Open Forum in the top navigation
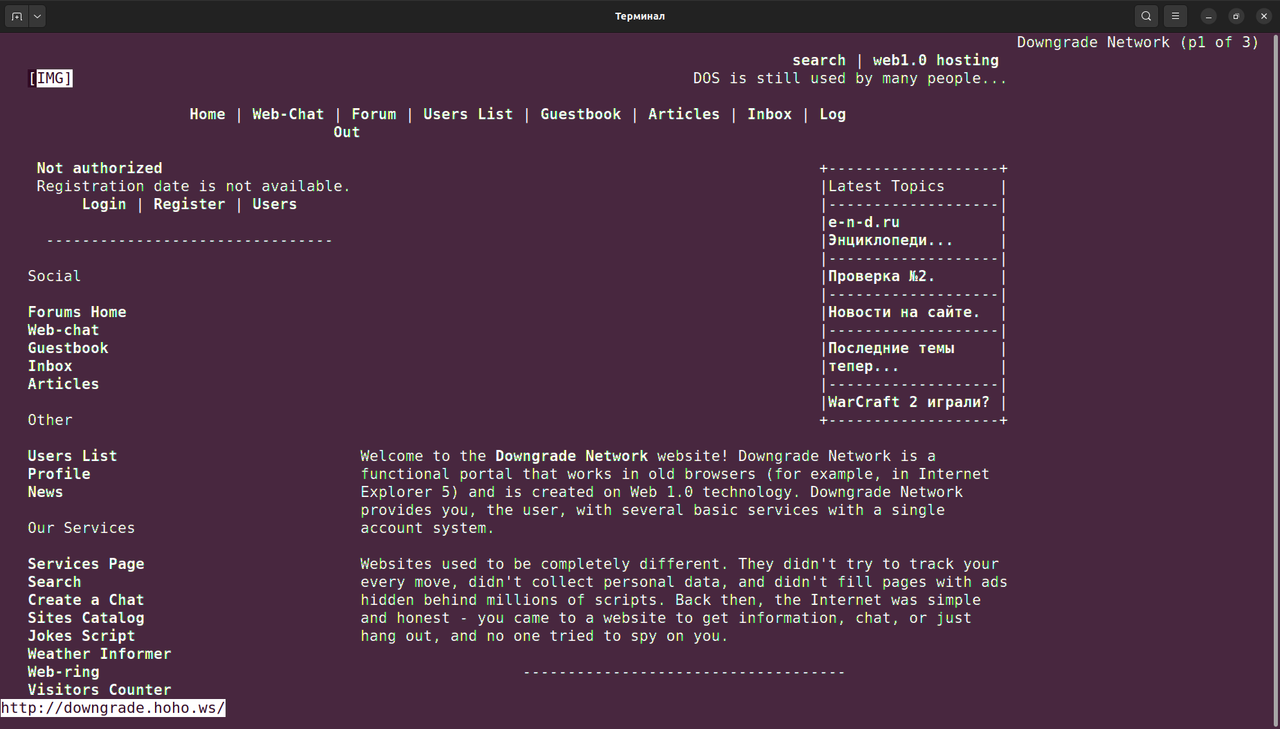 [x=374, y=114]
